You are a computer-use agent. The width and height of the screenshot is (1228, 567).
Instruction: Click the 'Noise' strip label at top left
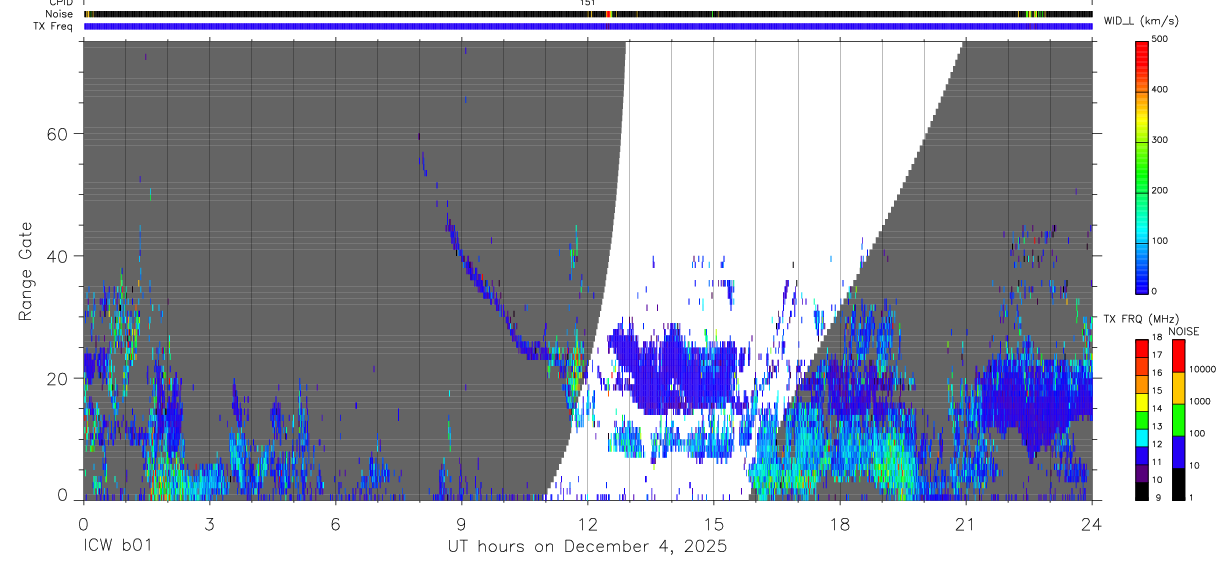[60, 14]
